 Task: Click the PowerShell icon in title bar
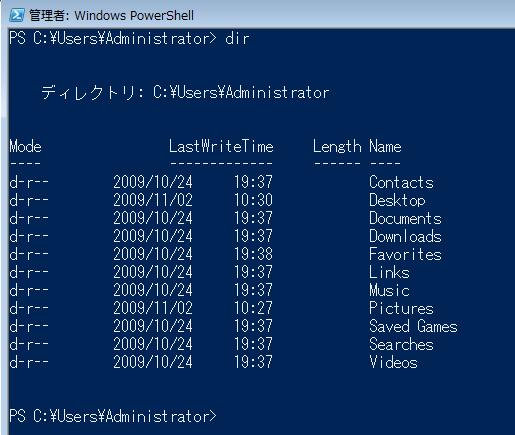coord(17,15)
